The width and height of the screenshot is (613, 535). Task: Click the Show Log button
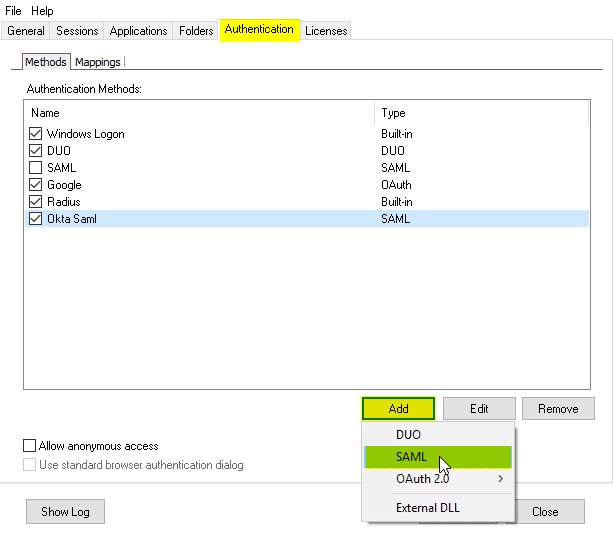tap(65, 512)
